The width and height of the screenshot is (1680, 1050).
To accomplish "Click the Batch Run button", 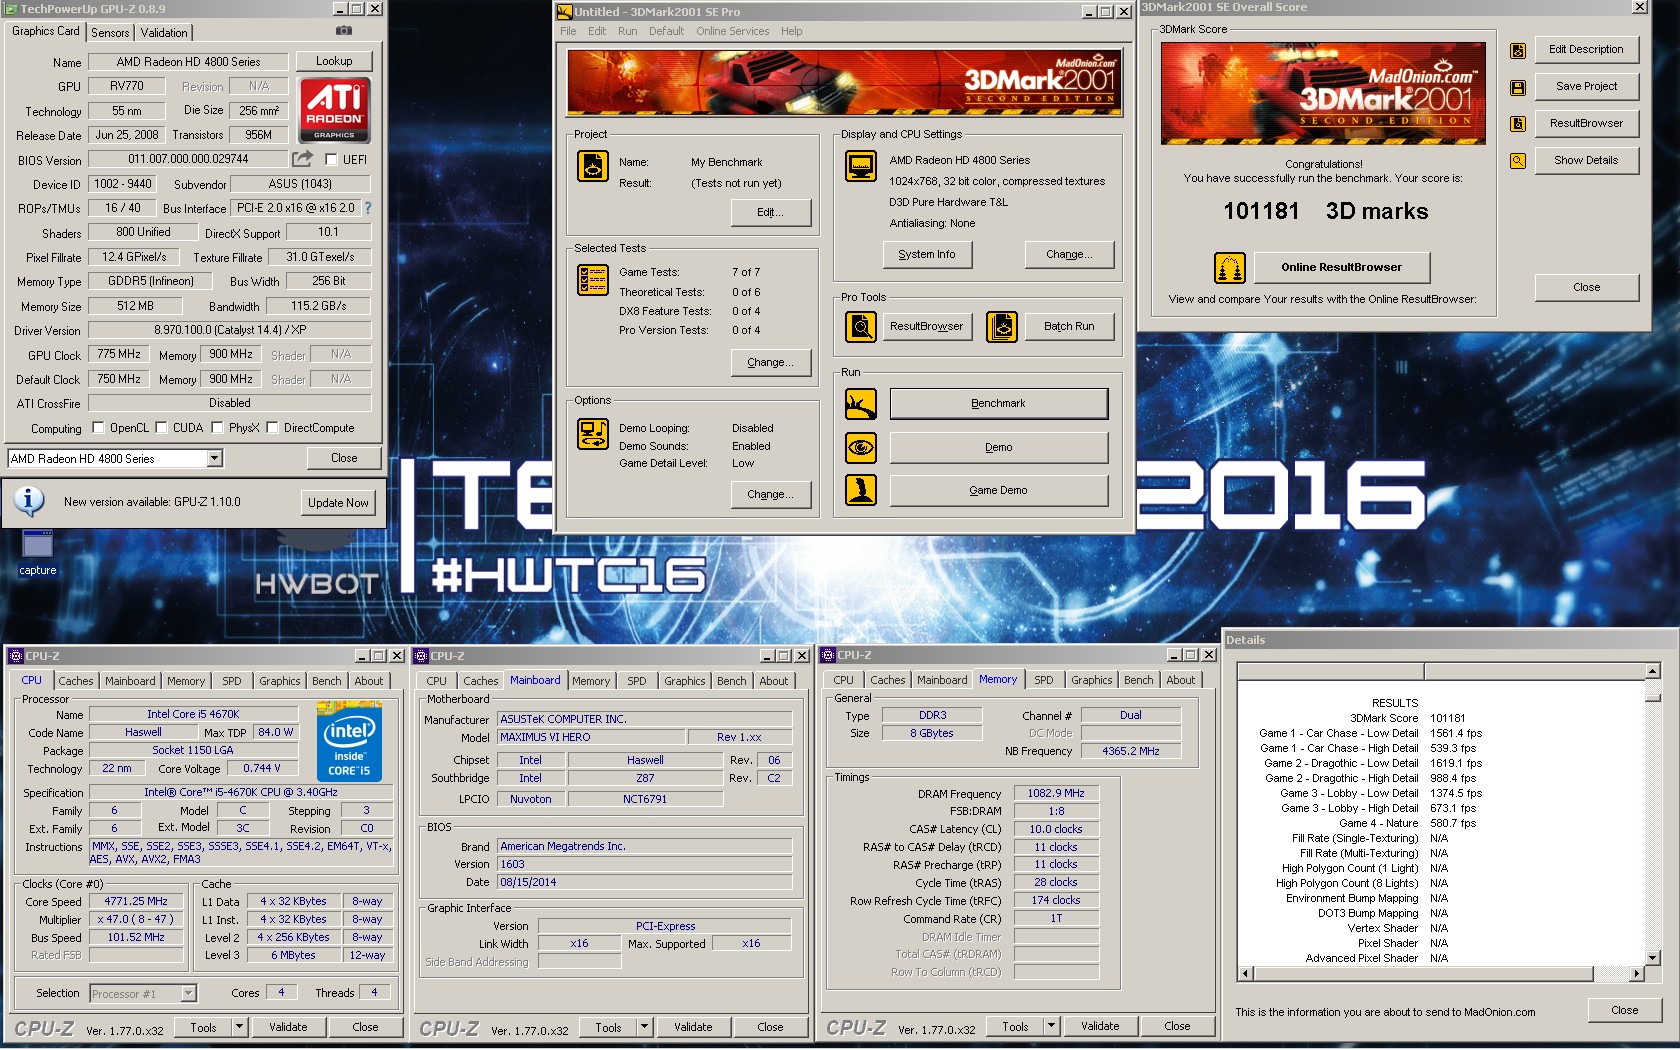I will [1069, 327].
